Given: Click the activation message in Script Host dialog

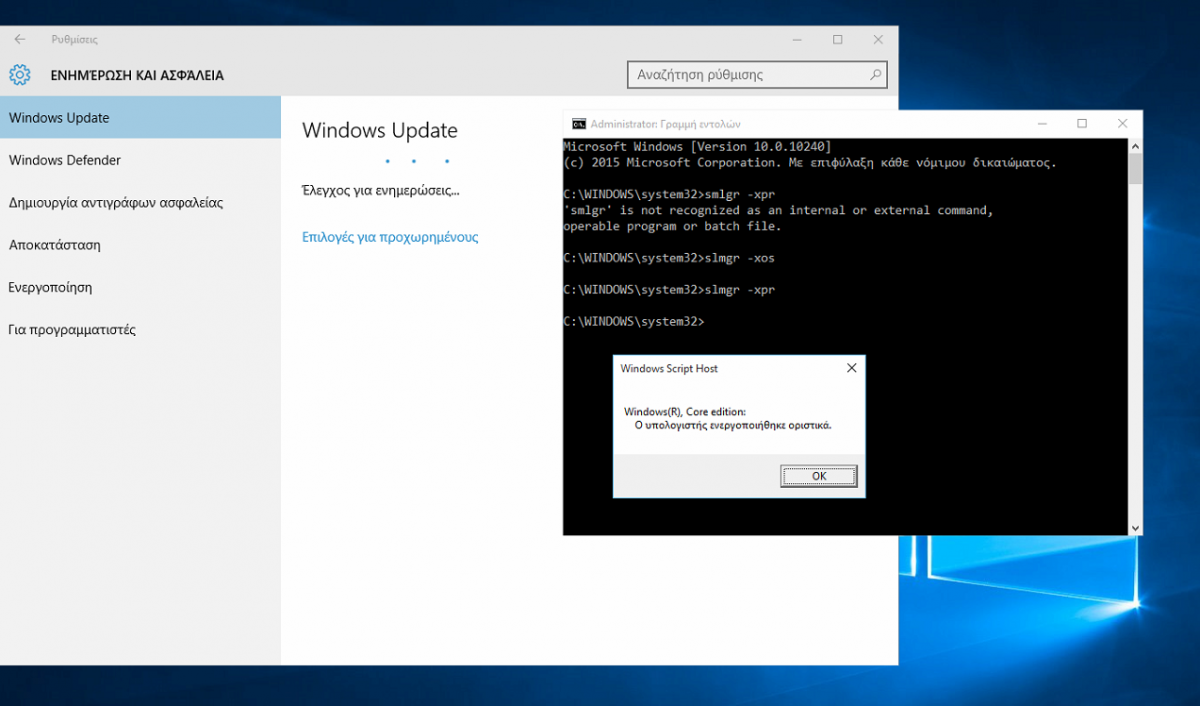Looking at the screenshot, I should coord(733,425).
